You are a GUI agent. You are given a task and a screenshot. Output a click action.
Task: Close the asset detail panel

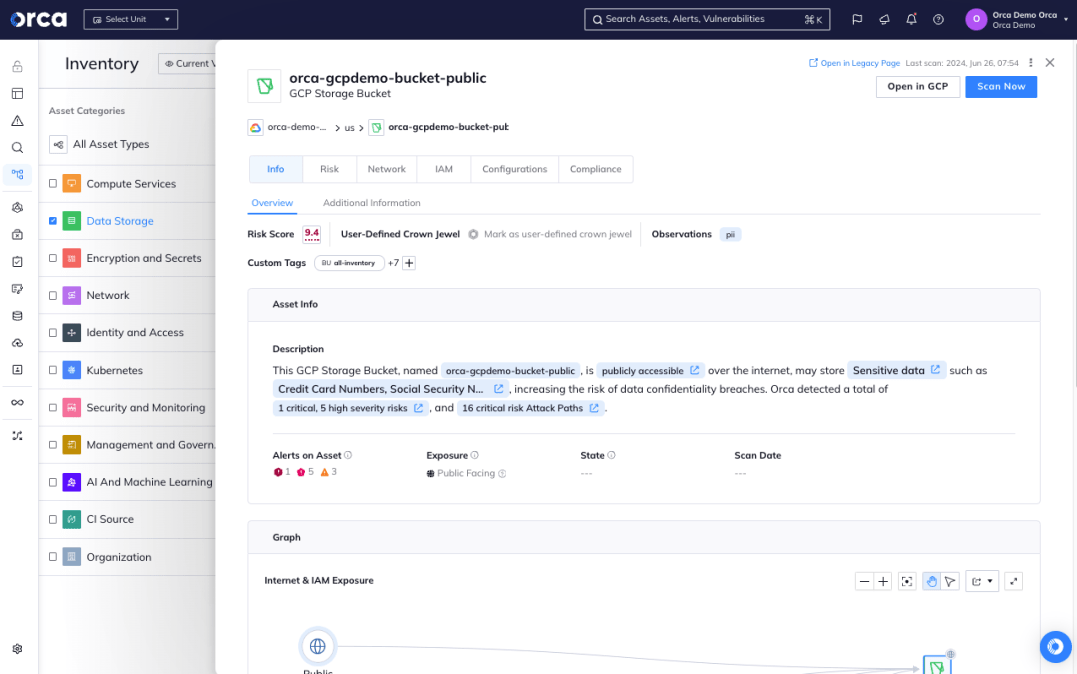coord(1050,63)
